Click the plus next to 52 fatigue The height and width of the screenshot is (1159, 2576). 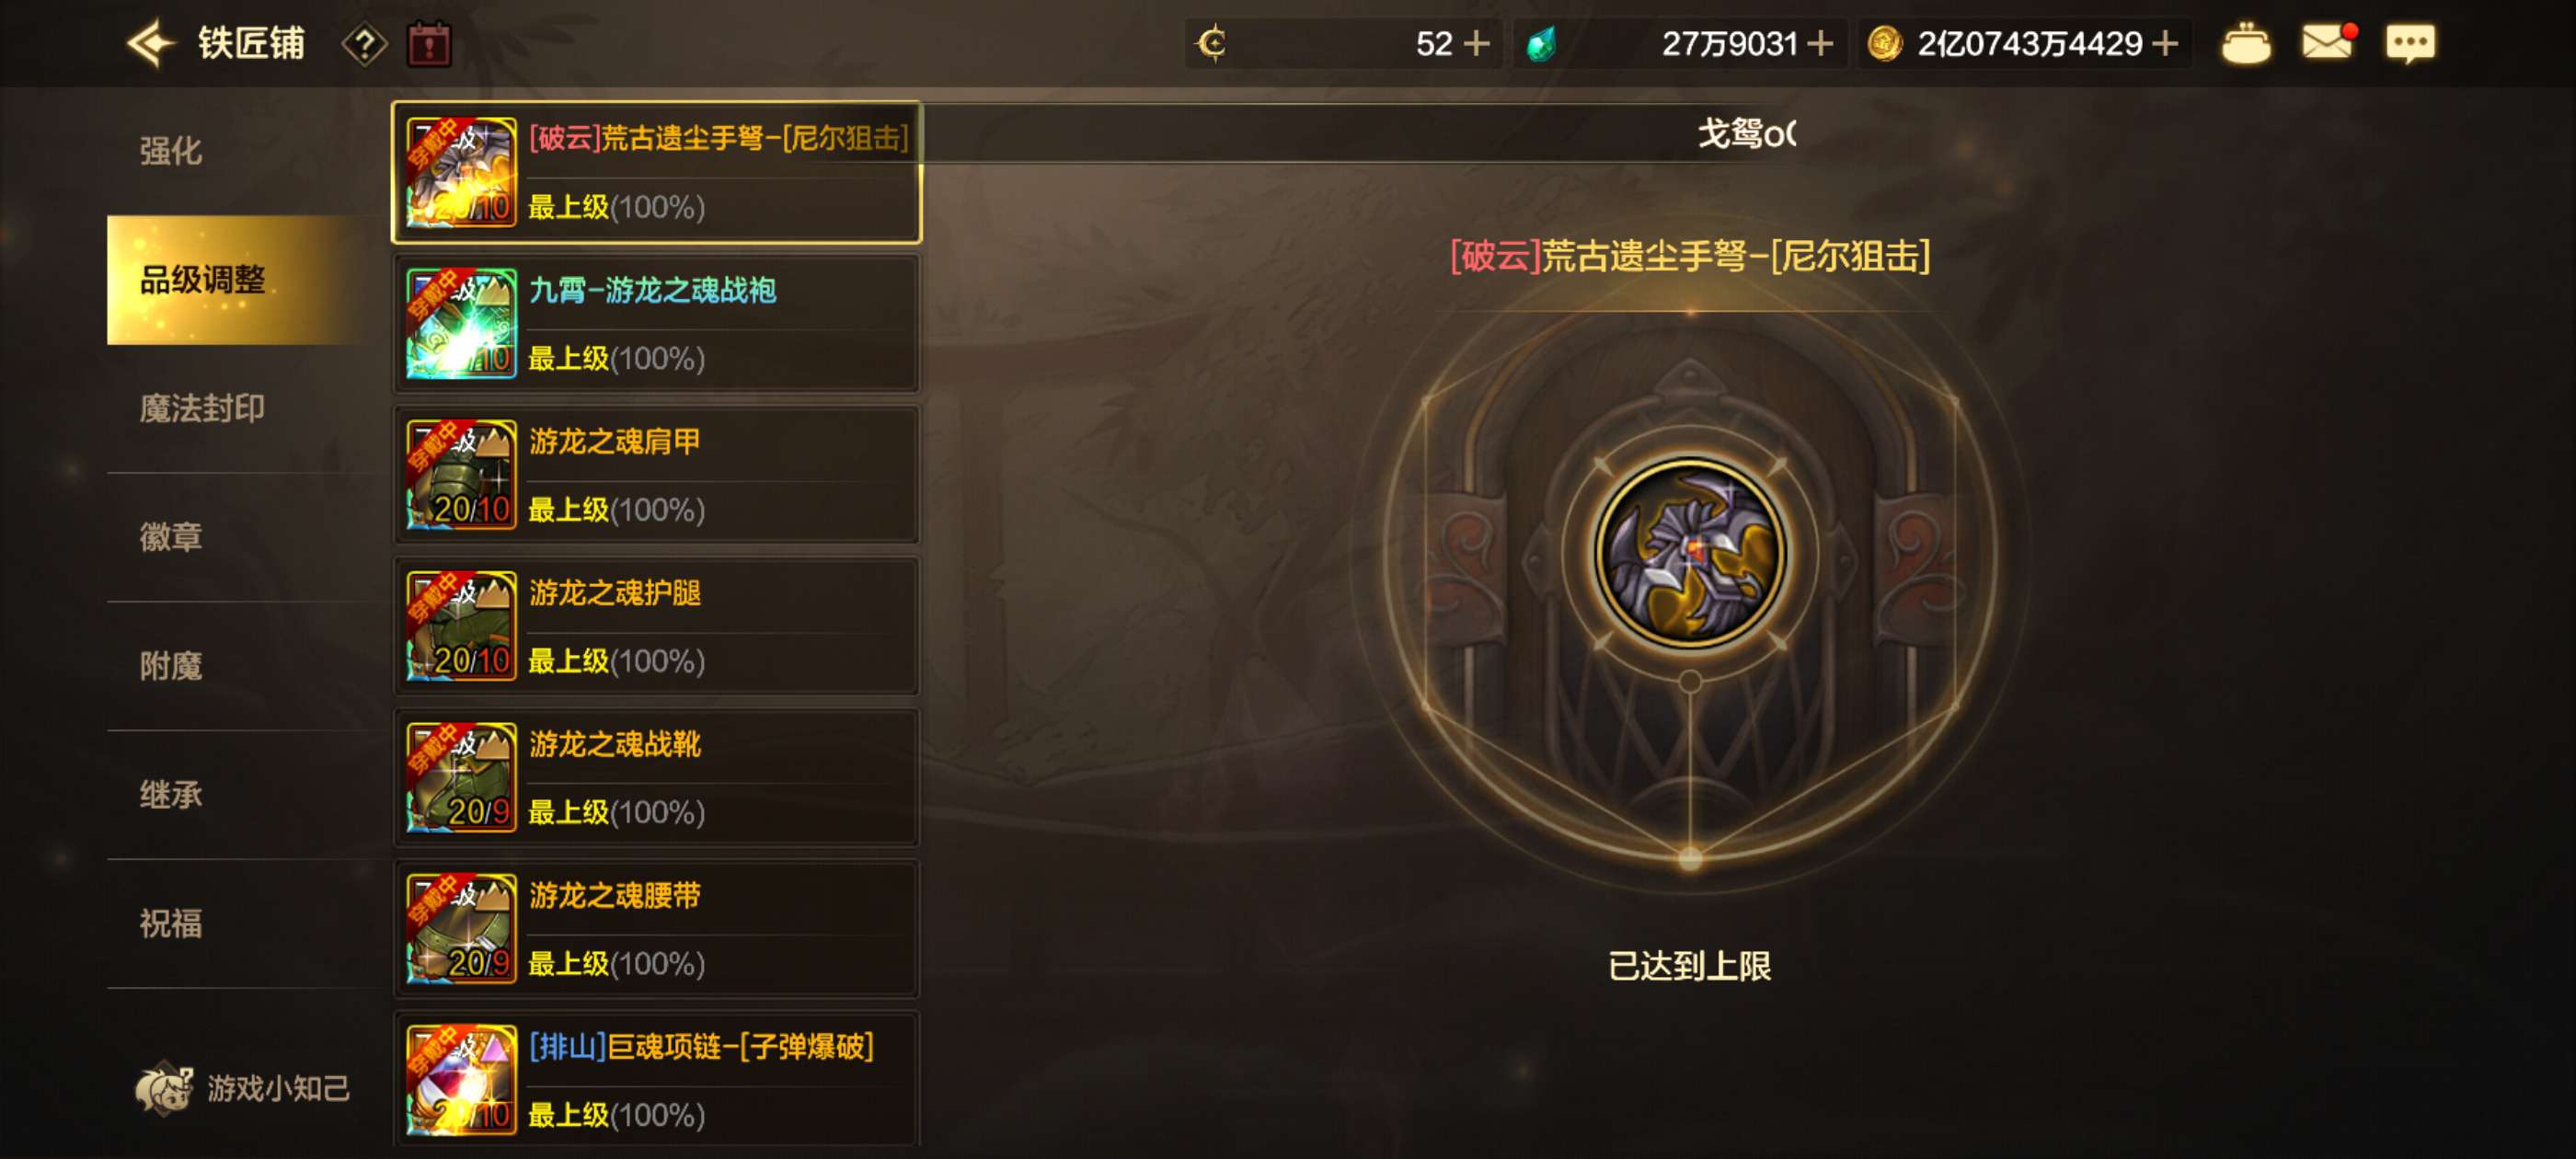tap(1477, 44)
